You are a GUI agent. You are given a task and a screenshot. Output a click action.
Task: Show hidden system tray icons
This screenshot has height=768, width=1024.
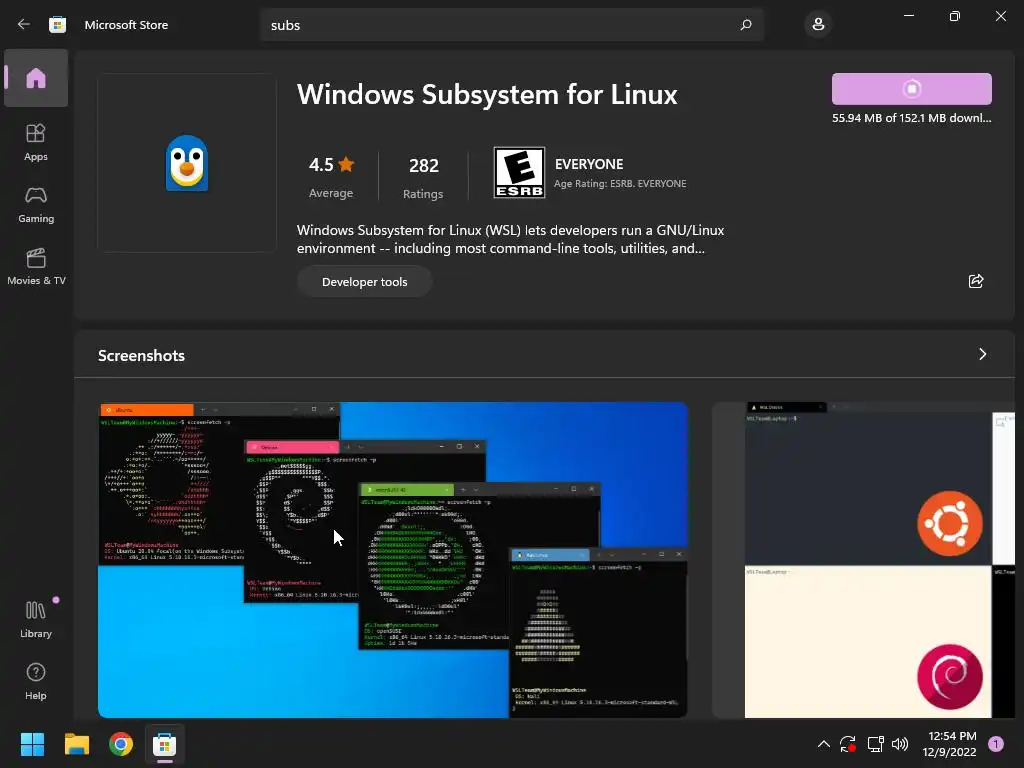point(824,744)
